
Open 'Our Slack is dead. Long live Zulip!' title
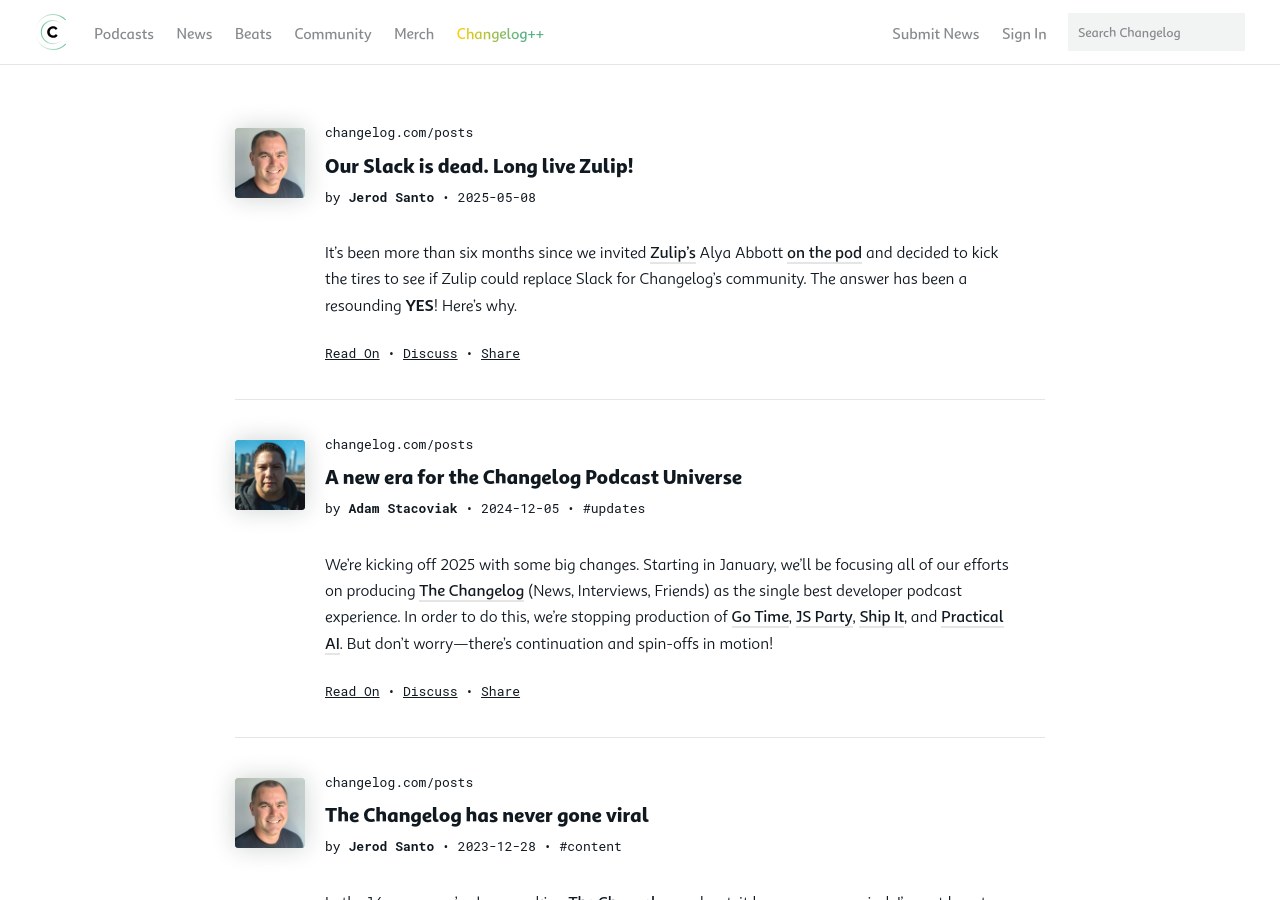(x=479, y=166)
